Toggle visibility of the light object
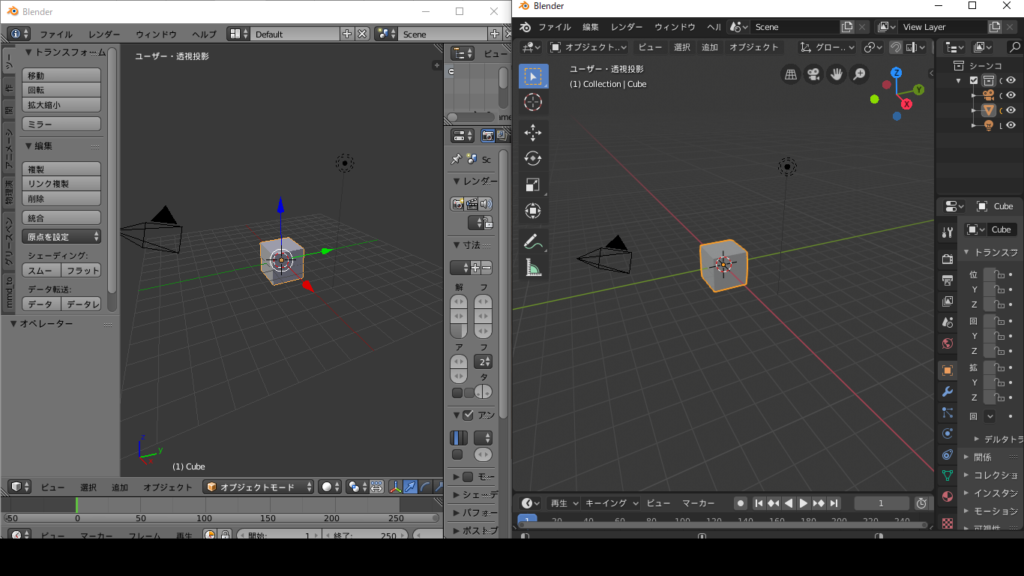 (1013, 125)
